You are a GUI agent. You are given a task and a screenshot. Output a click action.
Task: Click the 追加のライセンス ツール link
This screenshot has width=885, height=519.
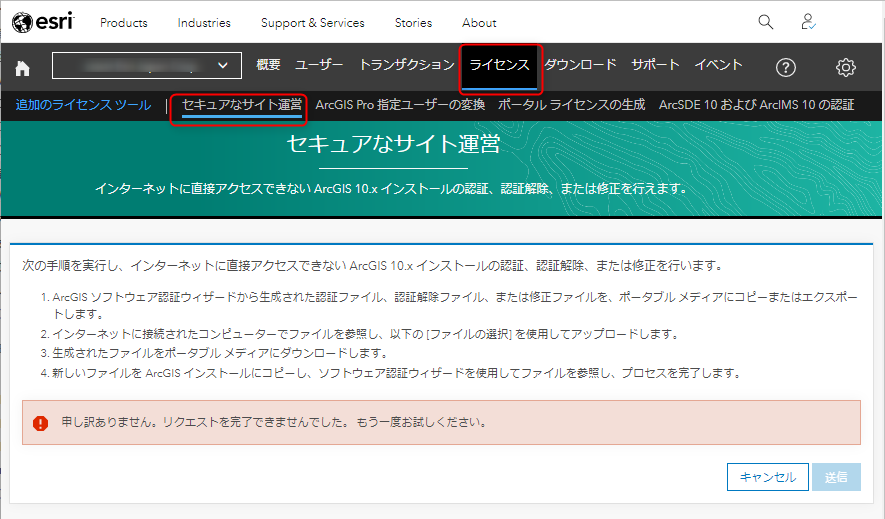click(84, 105)
